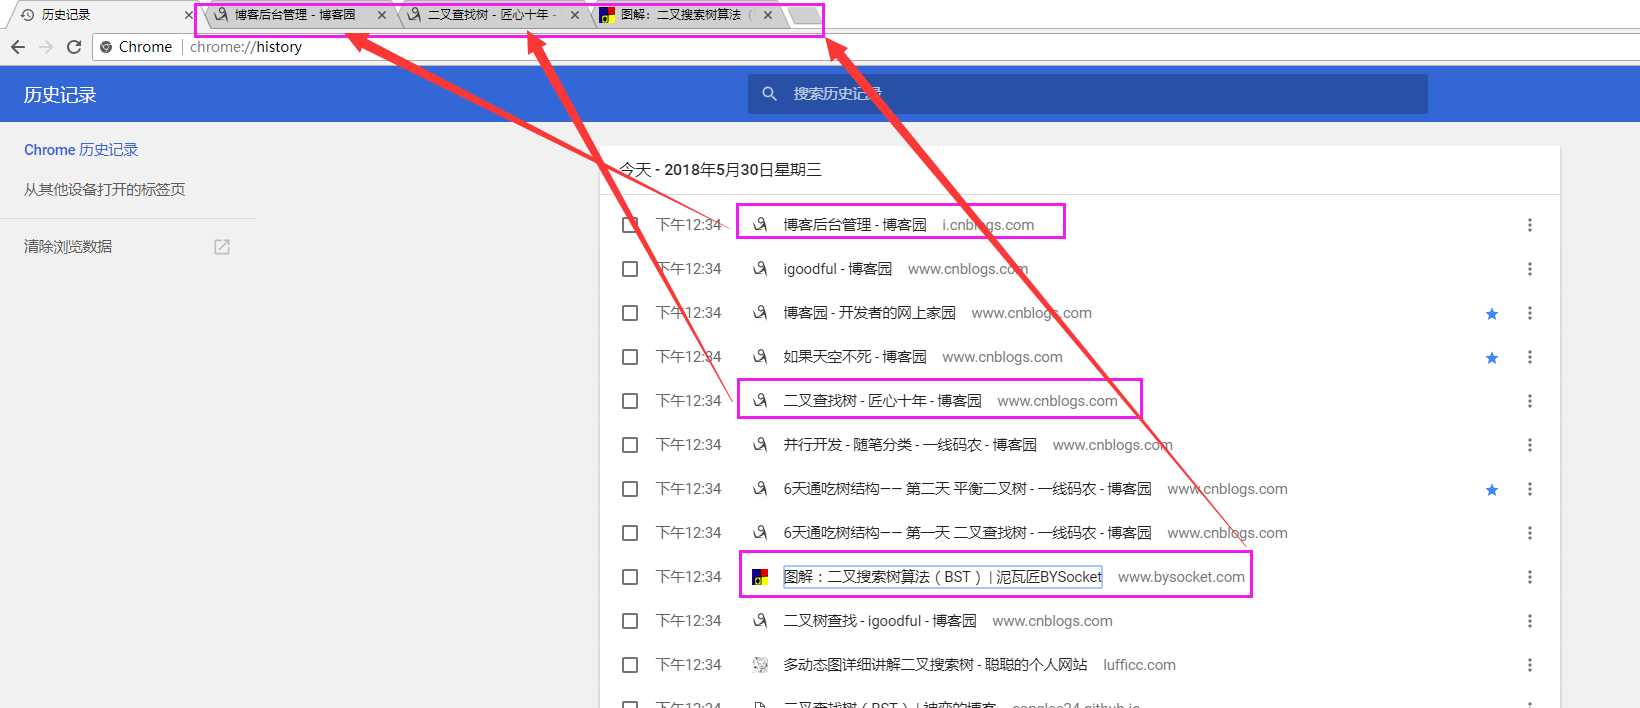
Task: Close the 图解：二叉搜索树算法 tab
Action: click(x=768, y=15)
